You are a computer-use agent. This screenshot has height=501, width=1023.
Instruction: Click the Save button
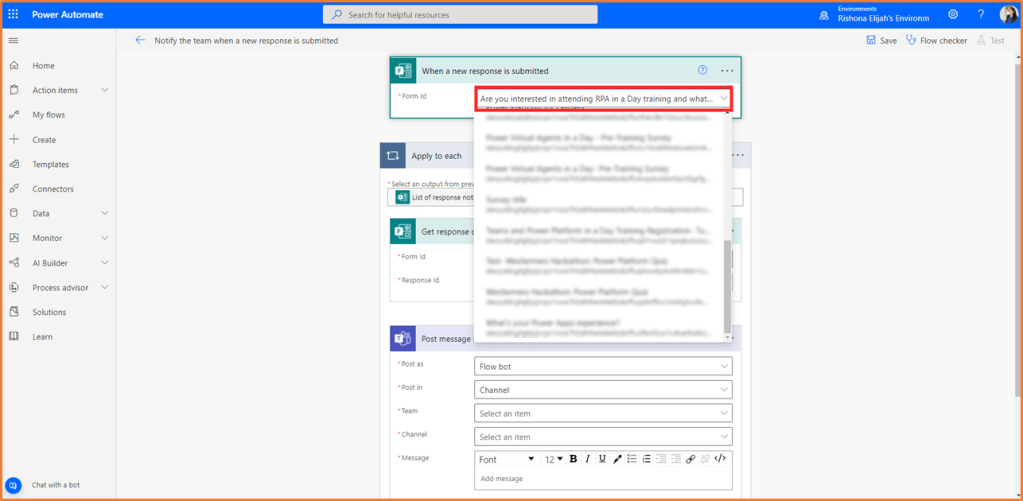[x=881, y=41]
